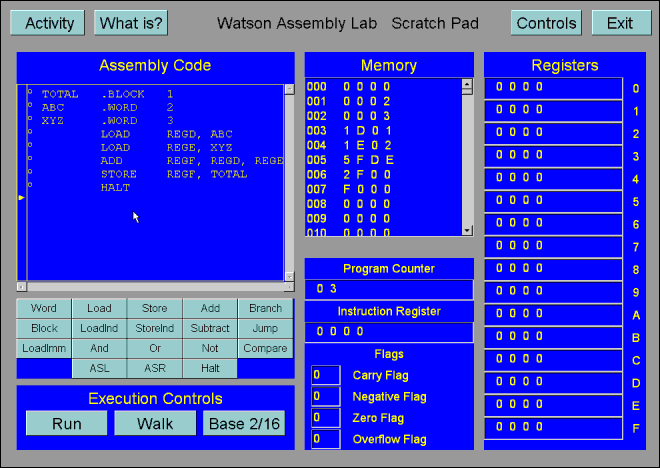660x468 pixels.
Task: Select the Zero Flag value box
Action: point(325,418)
